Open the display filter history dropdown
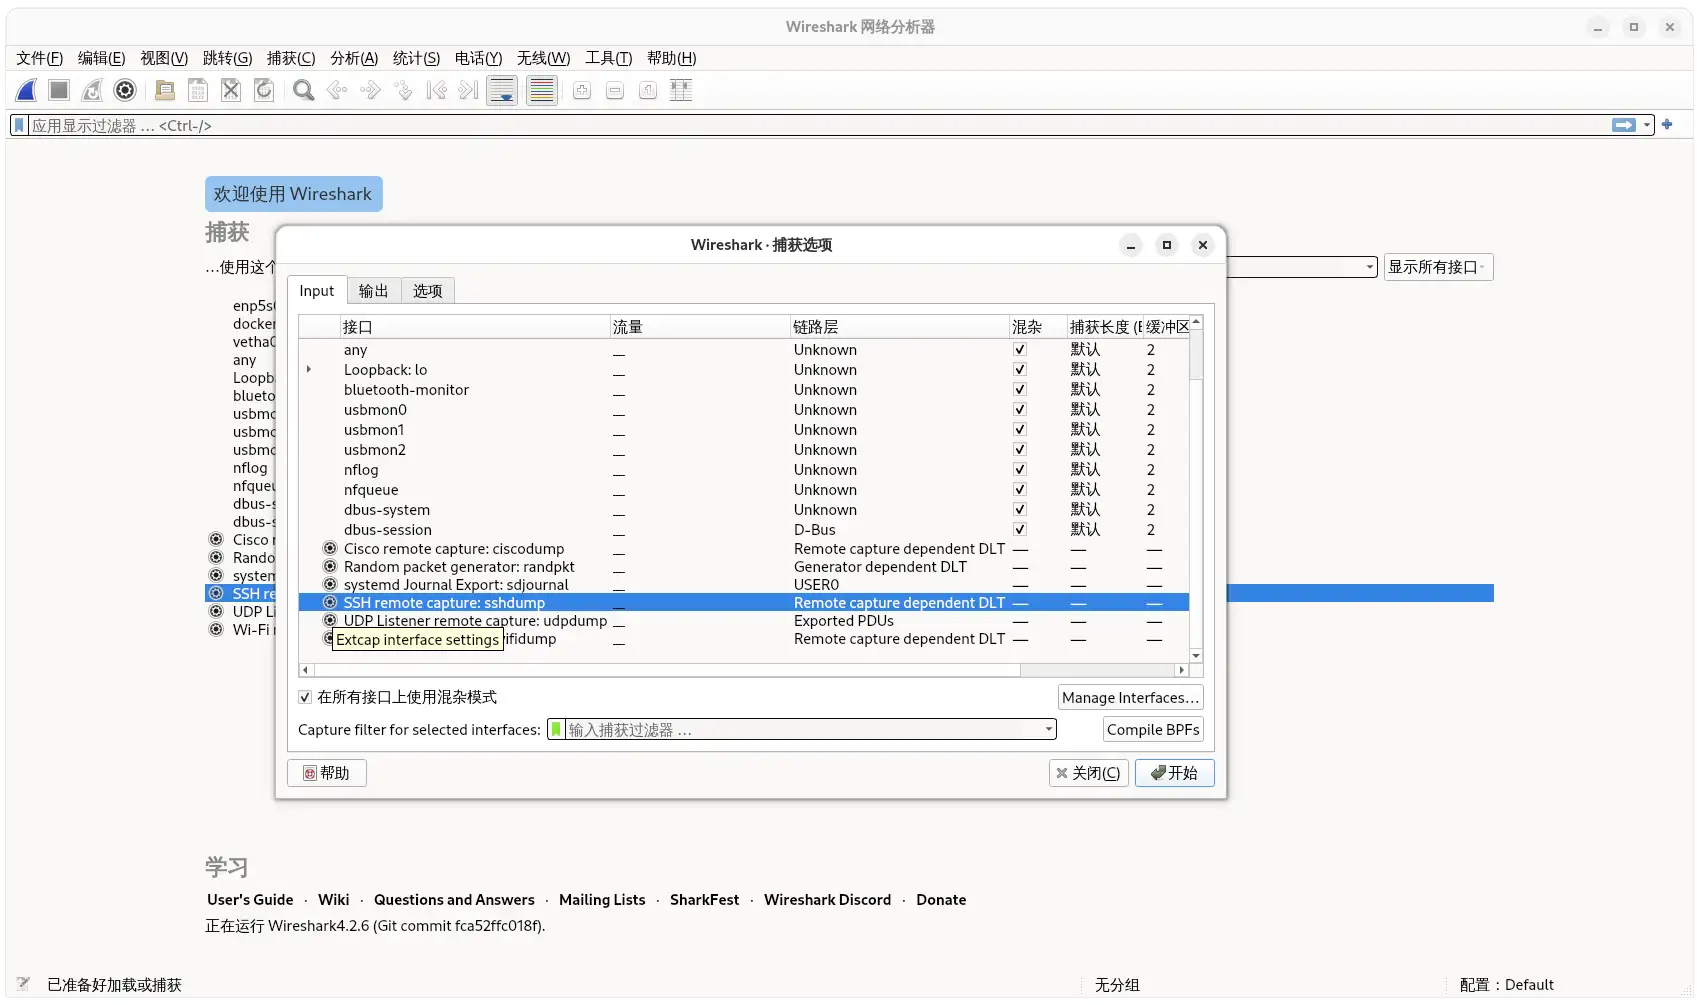 click(1647, 125)
